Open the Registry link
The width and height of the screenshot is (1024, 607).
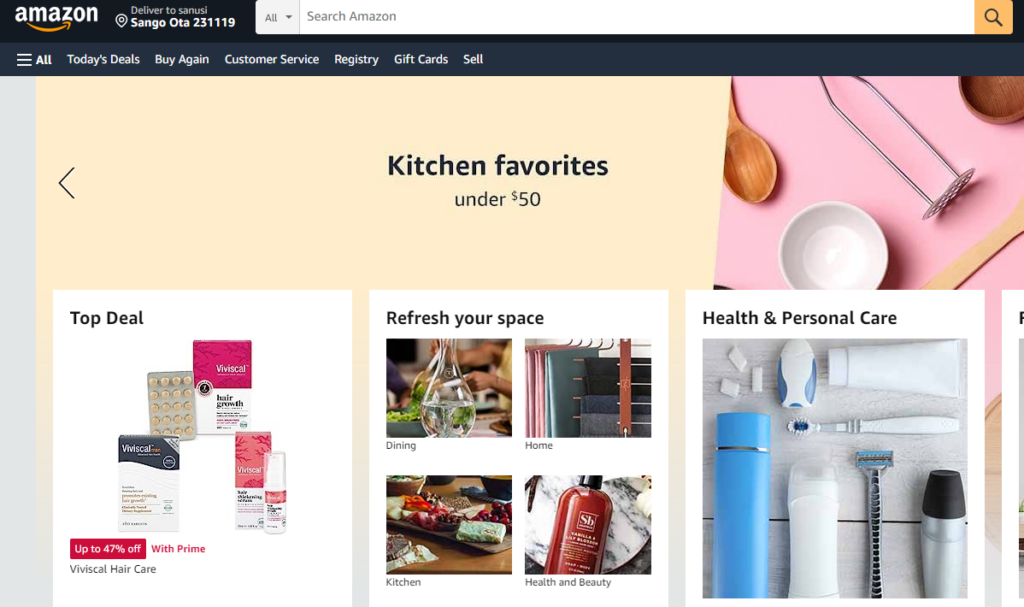tap(356, 59)
